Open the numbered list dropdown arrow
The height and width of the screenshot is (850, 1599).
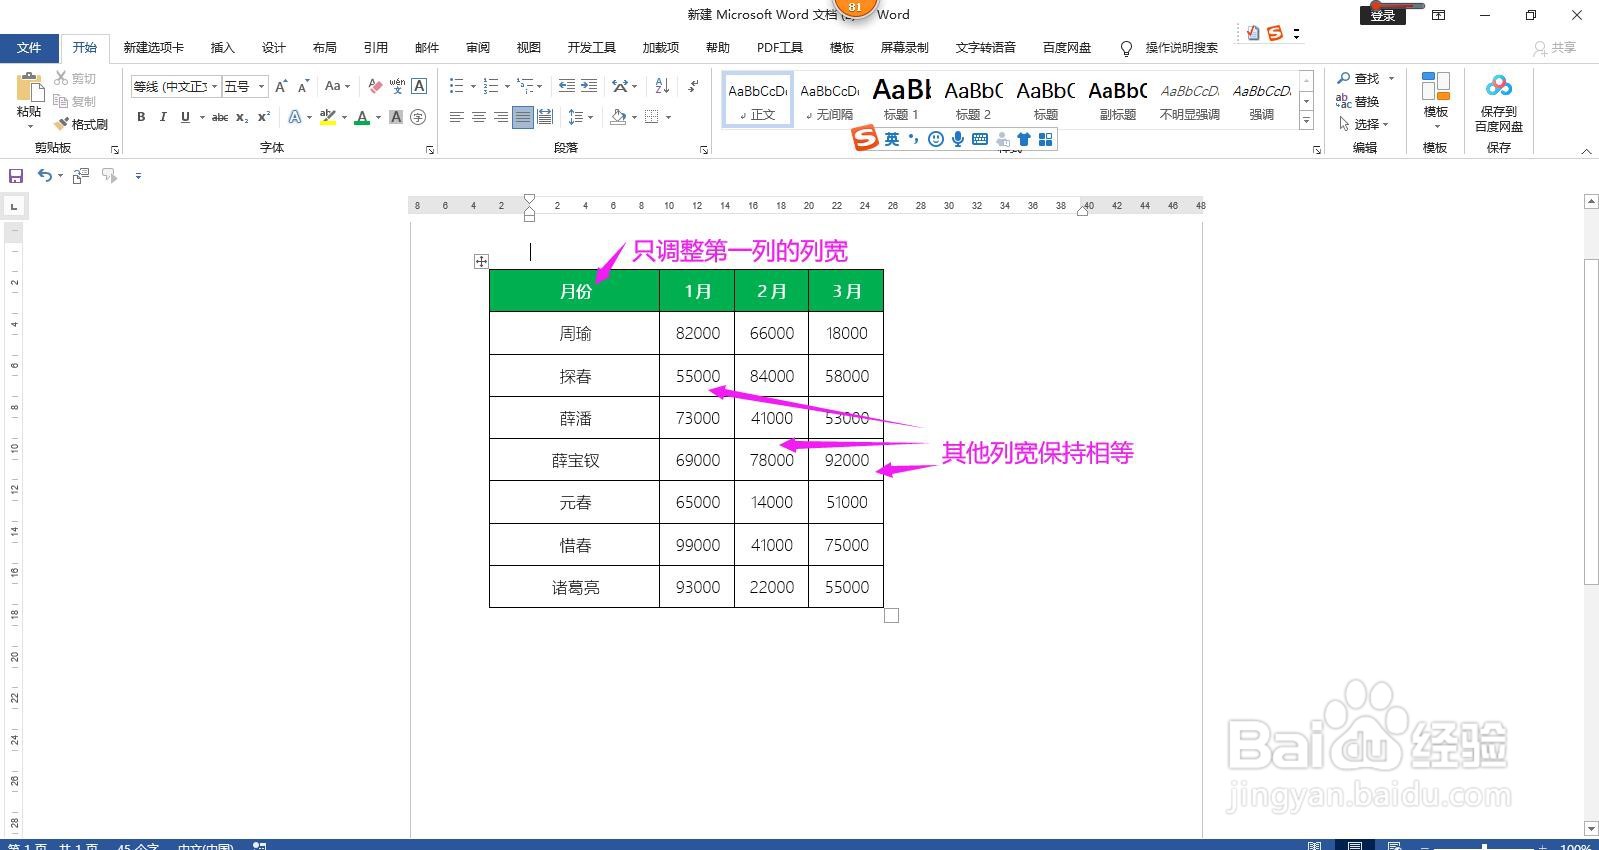[x=507, y=86]
